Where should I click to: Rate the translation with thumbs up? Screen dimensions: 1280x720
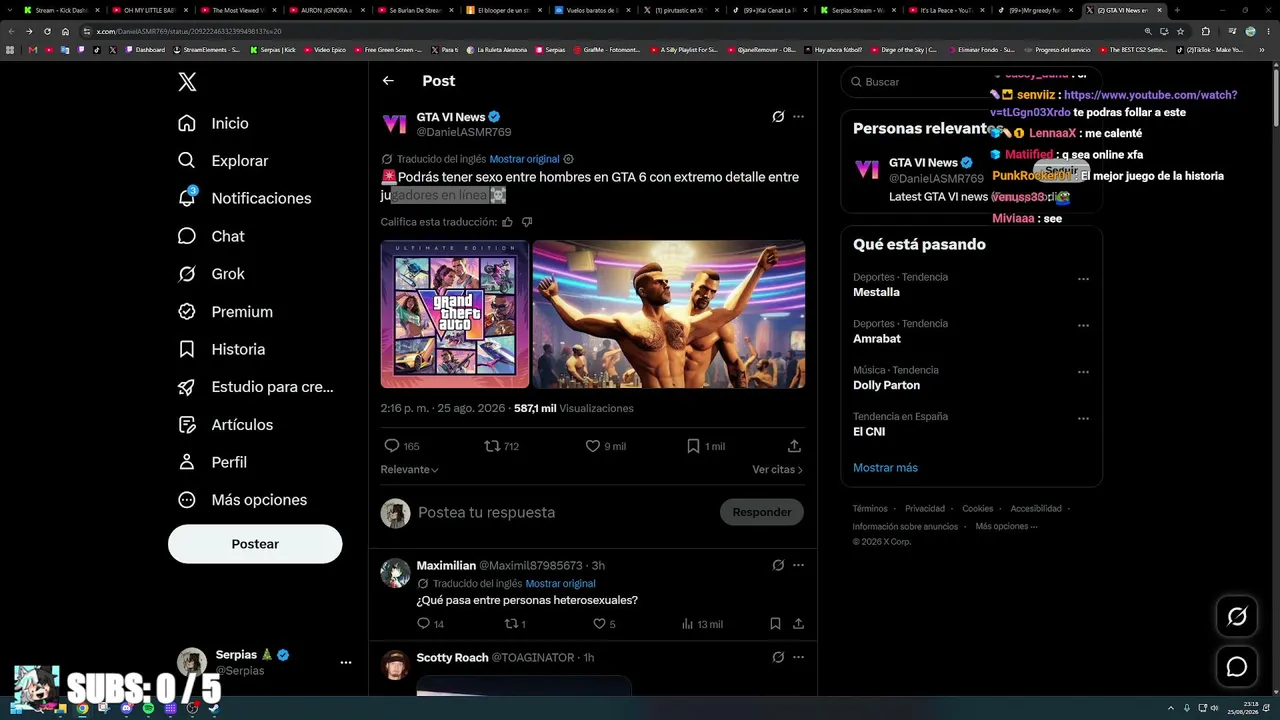[507, 222]
